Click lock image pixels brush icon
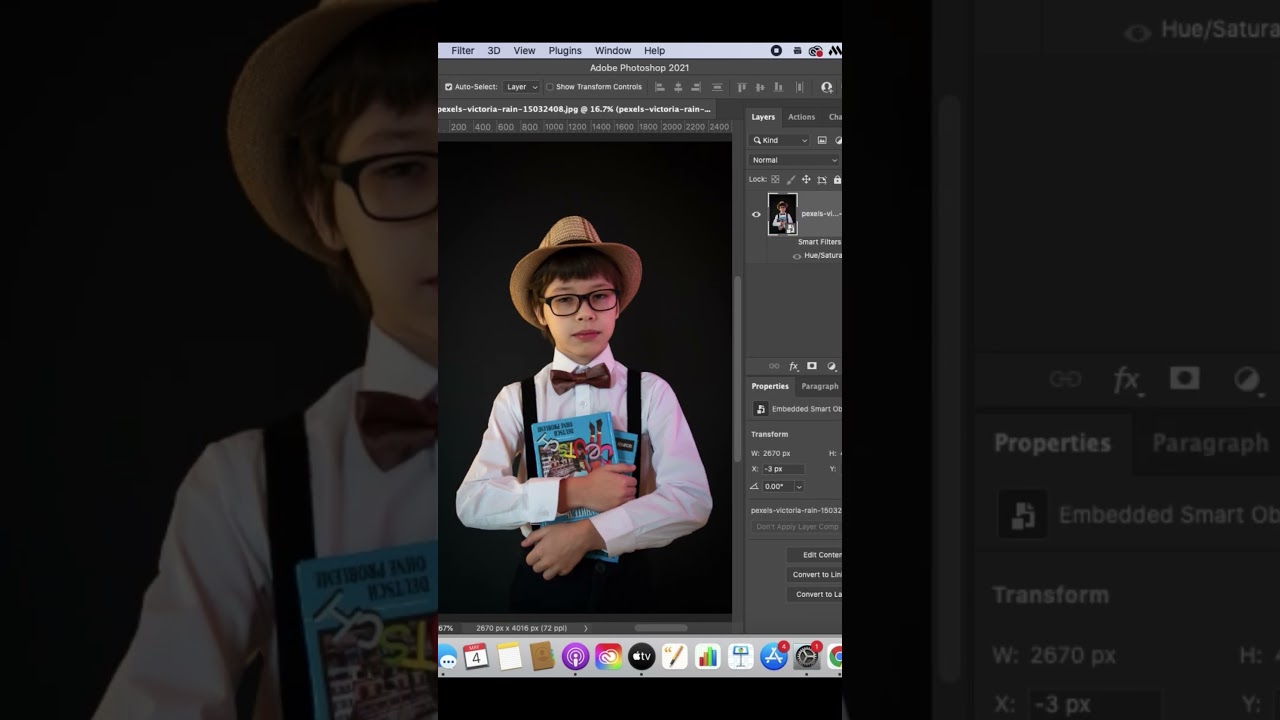 click(790, 180)
